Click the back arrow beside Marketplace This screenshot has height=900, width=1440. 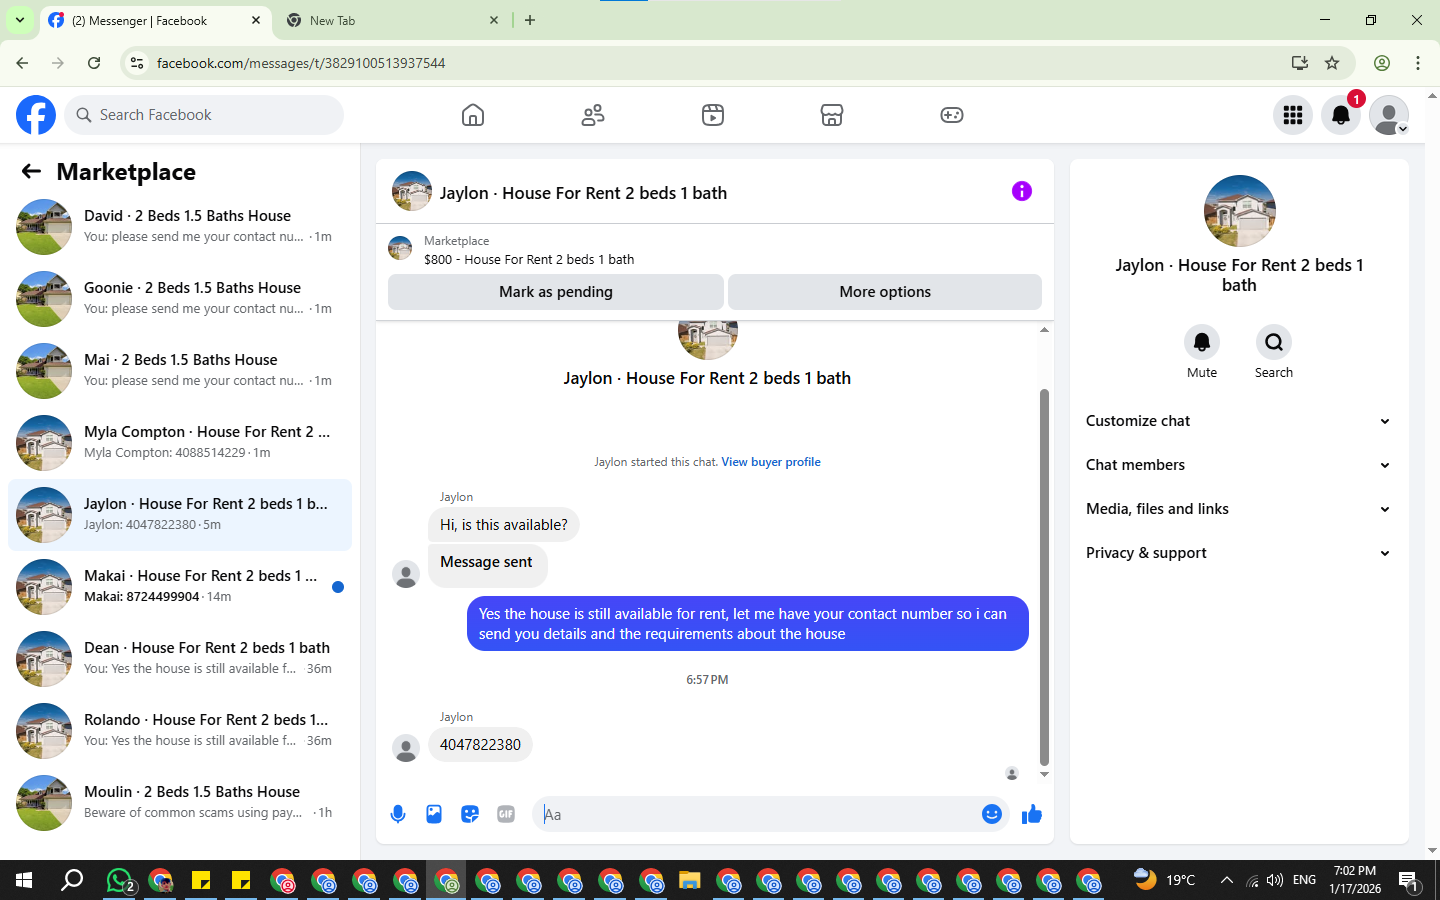[x=31, y=171]
